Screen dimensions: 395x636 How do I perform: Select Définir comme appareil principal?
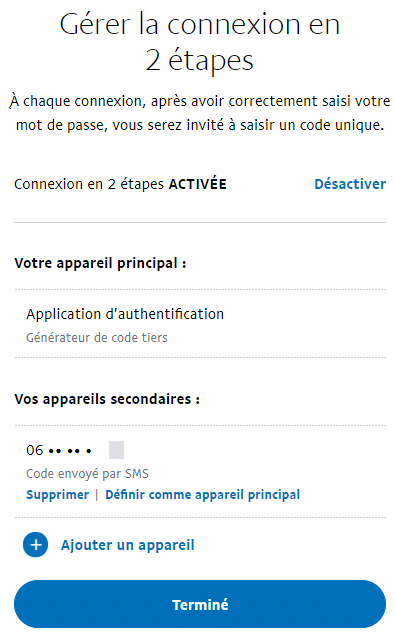[202, 494]
